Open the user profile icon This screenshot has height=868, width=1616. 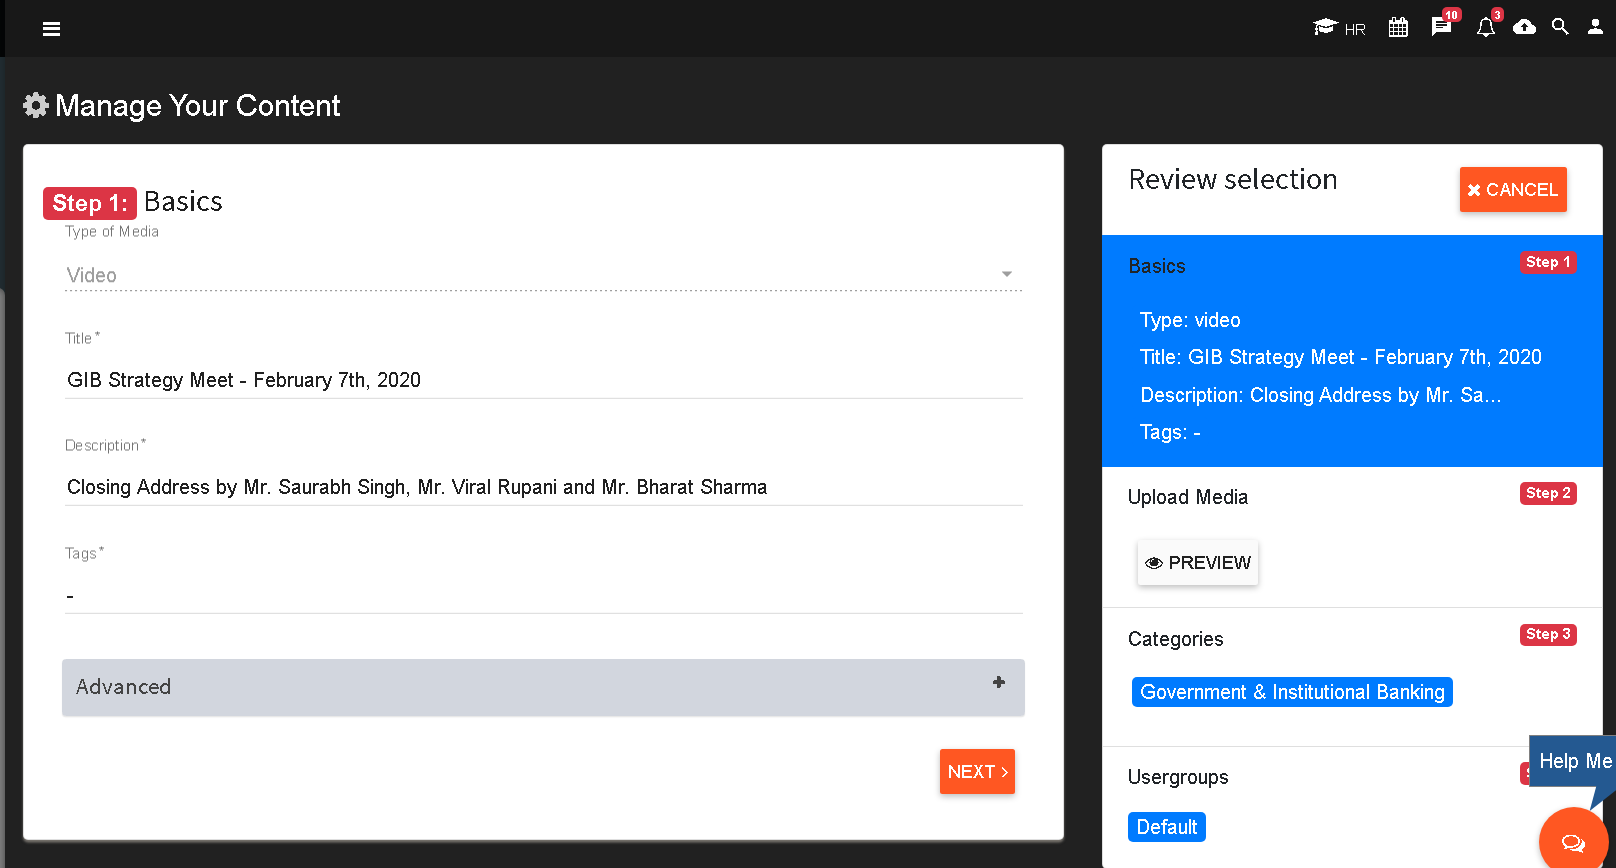(1595, 27)
